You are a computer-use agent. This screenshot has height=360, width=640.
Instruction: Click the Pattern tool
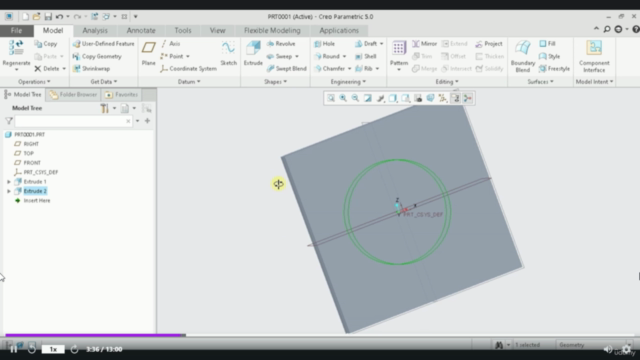[399, 55]
